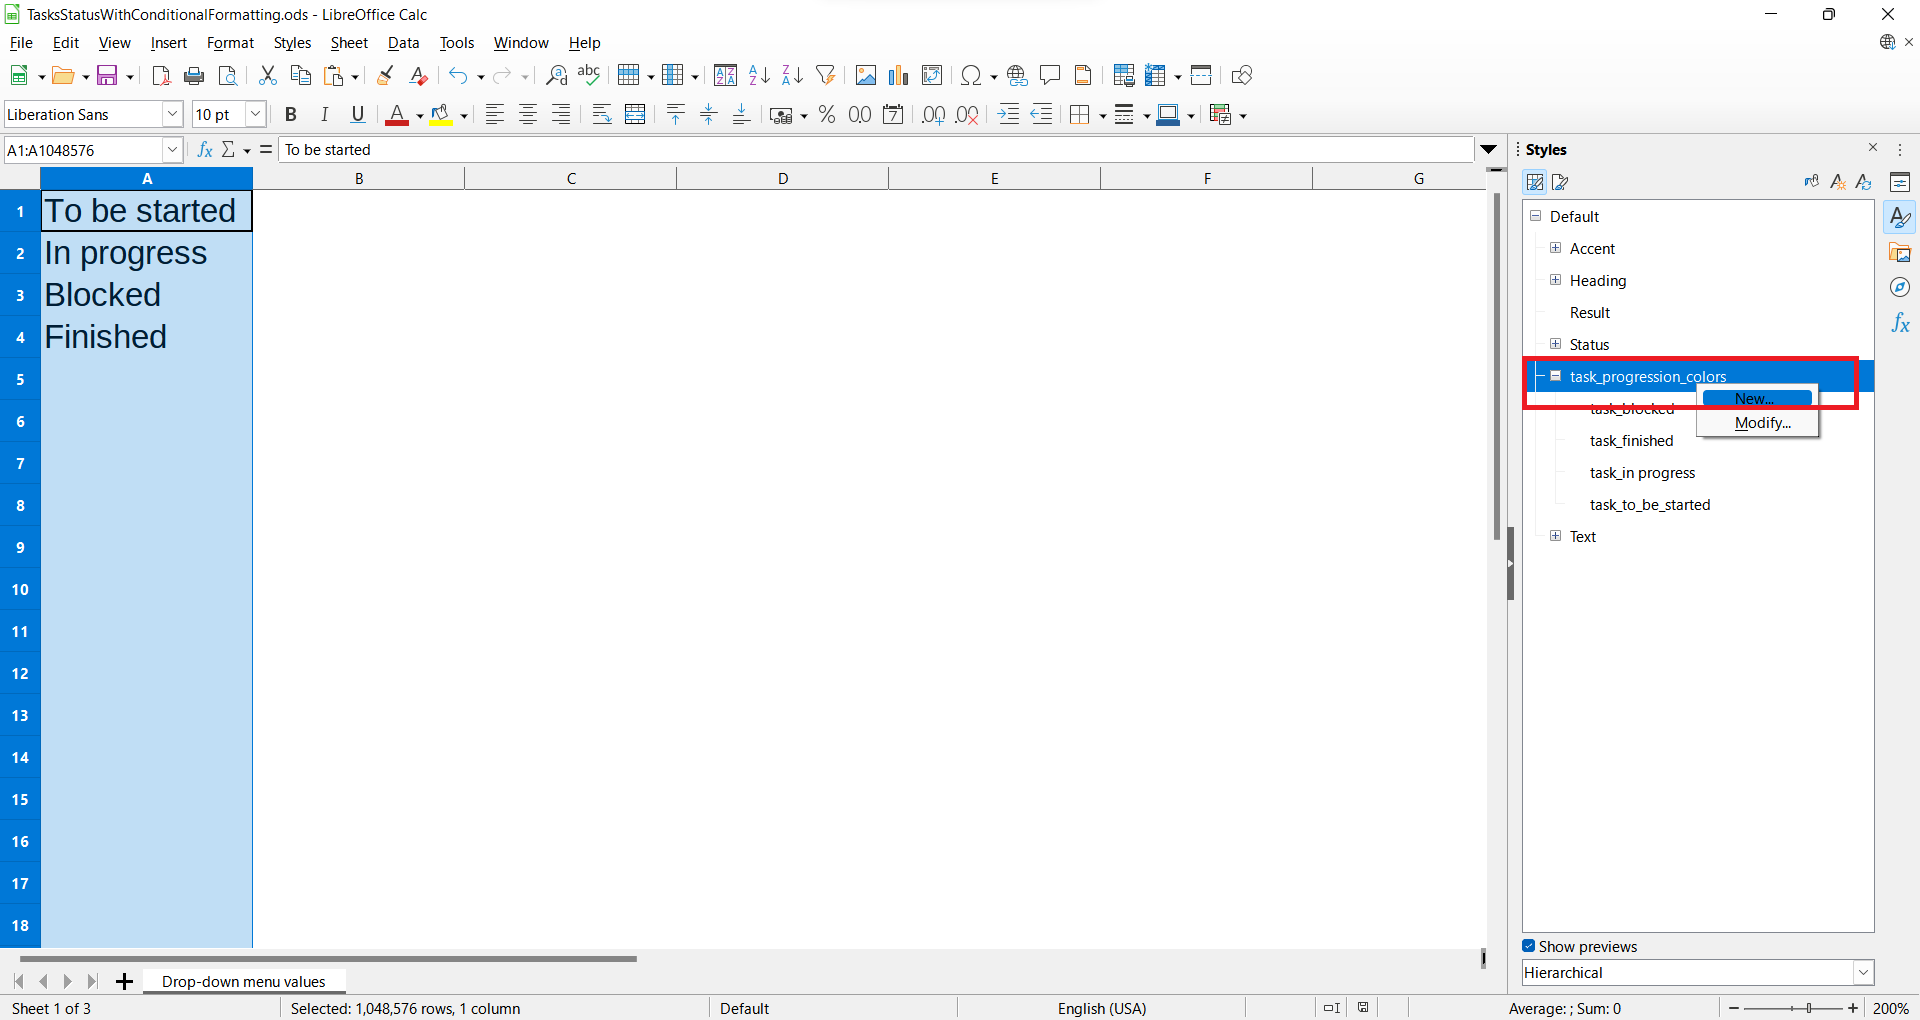The image size is (1920, 1020).
Task: Click cell A3 containing Blocked
Action: pos(147,295)
